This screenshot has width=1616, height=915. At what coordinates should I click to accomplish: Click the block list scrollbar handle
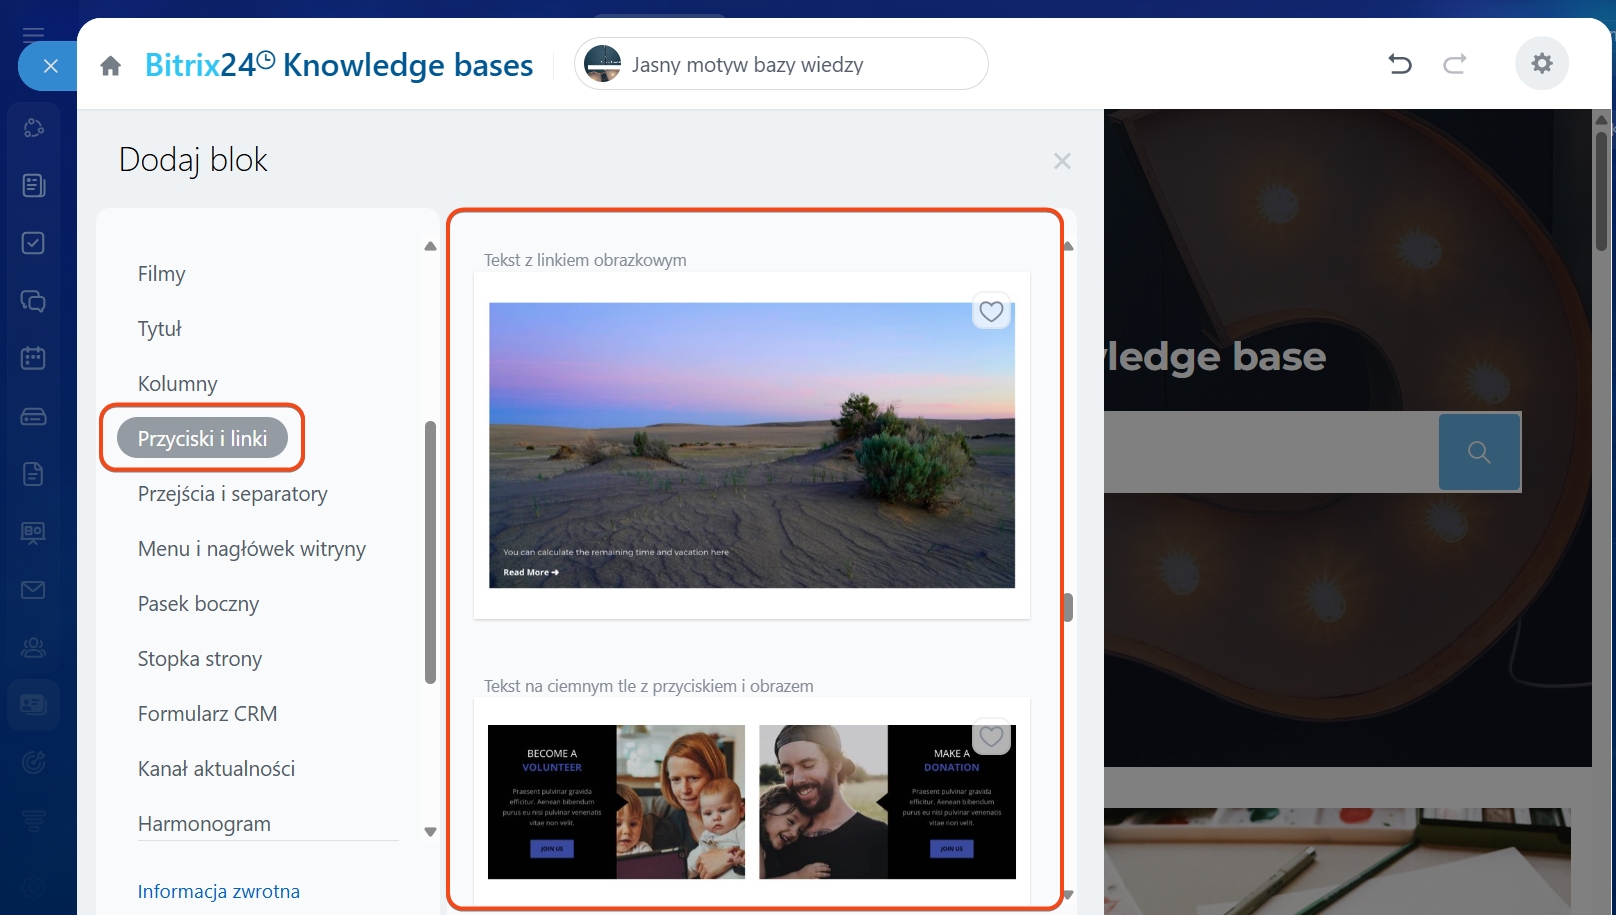pos(1068,607)
